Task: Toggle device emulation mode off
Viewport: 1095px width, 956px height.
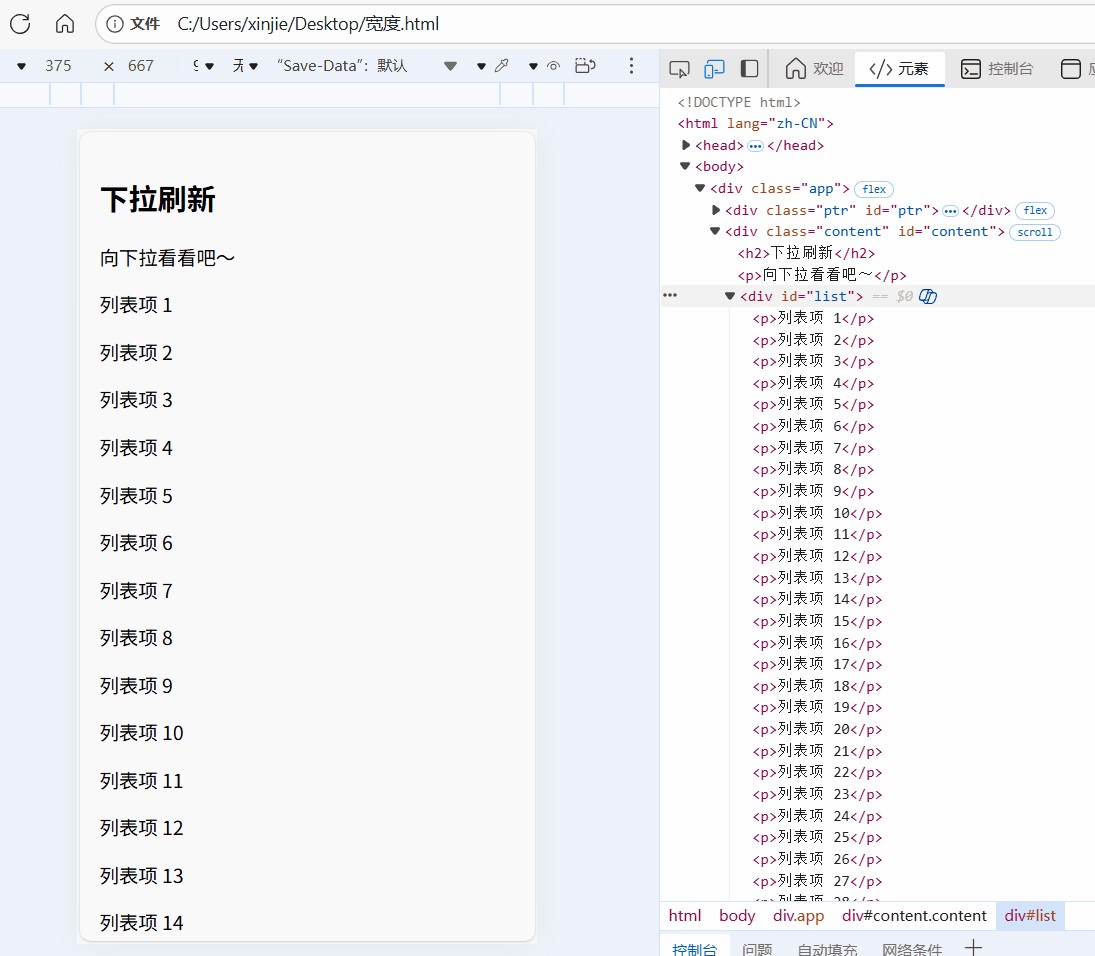Action: pyautogui.click(x=714, y=69)
